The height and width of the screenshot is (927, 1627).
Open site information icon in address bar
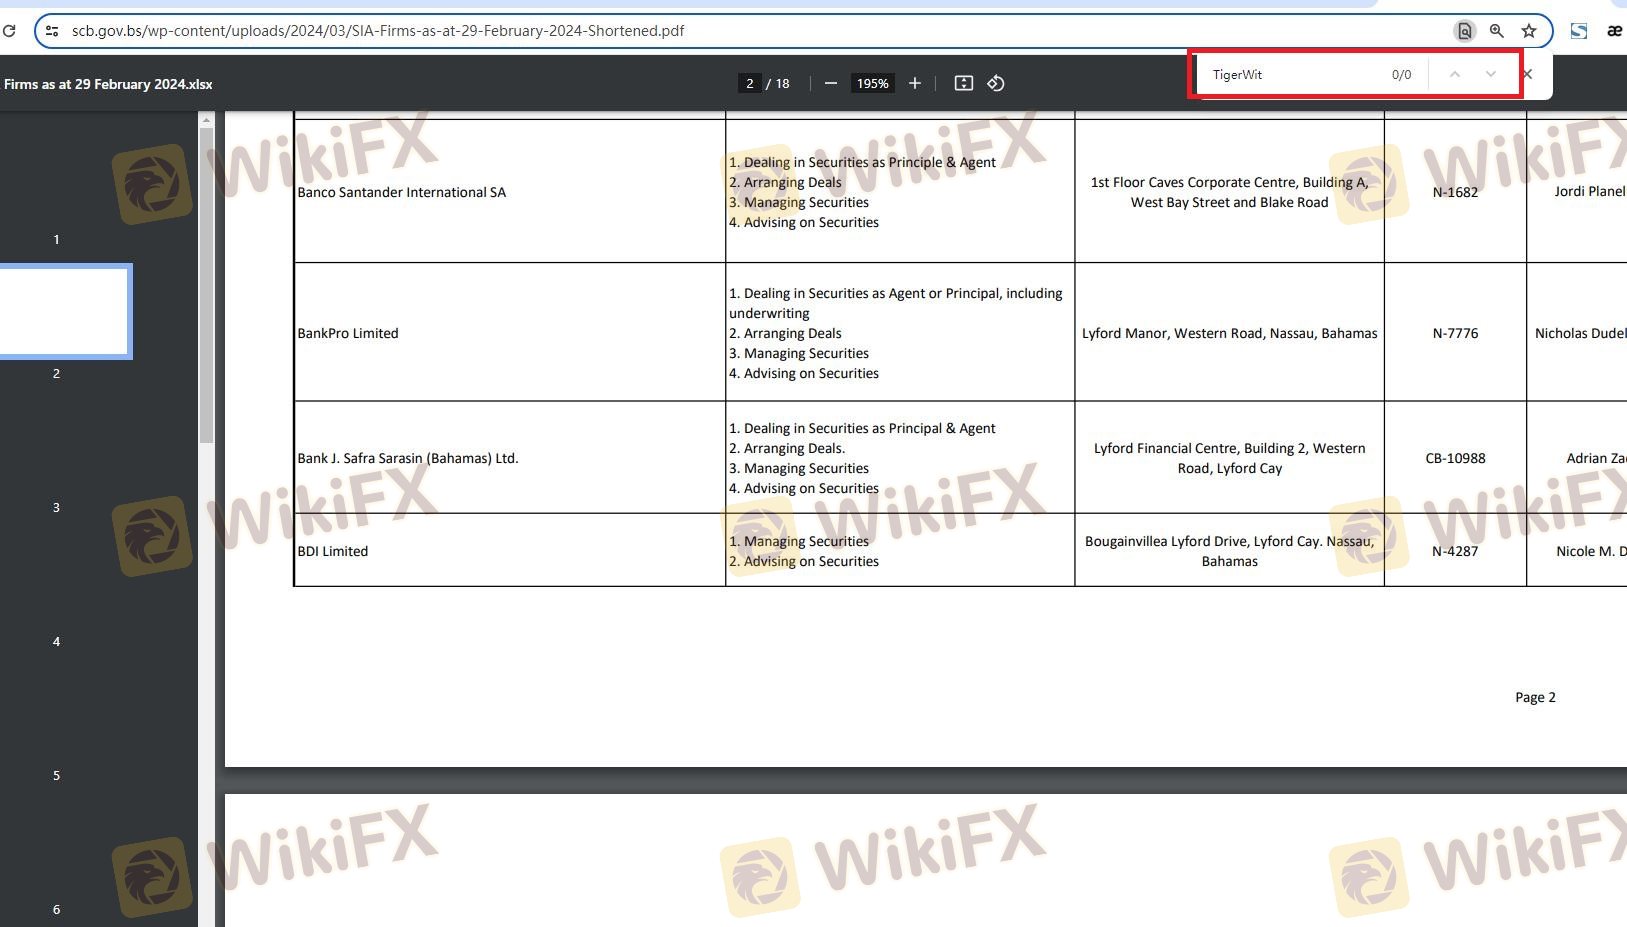coord(52,31)
